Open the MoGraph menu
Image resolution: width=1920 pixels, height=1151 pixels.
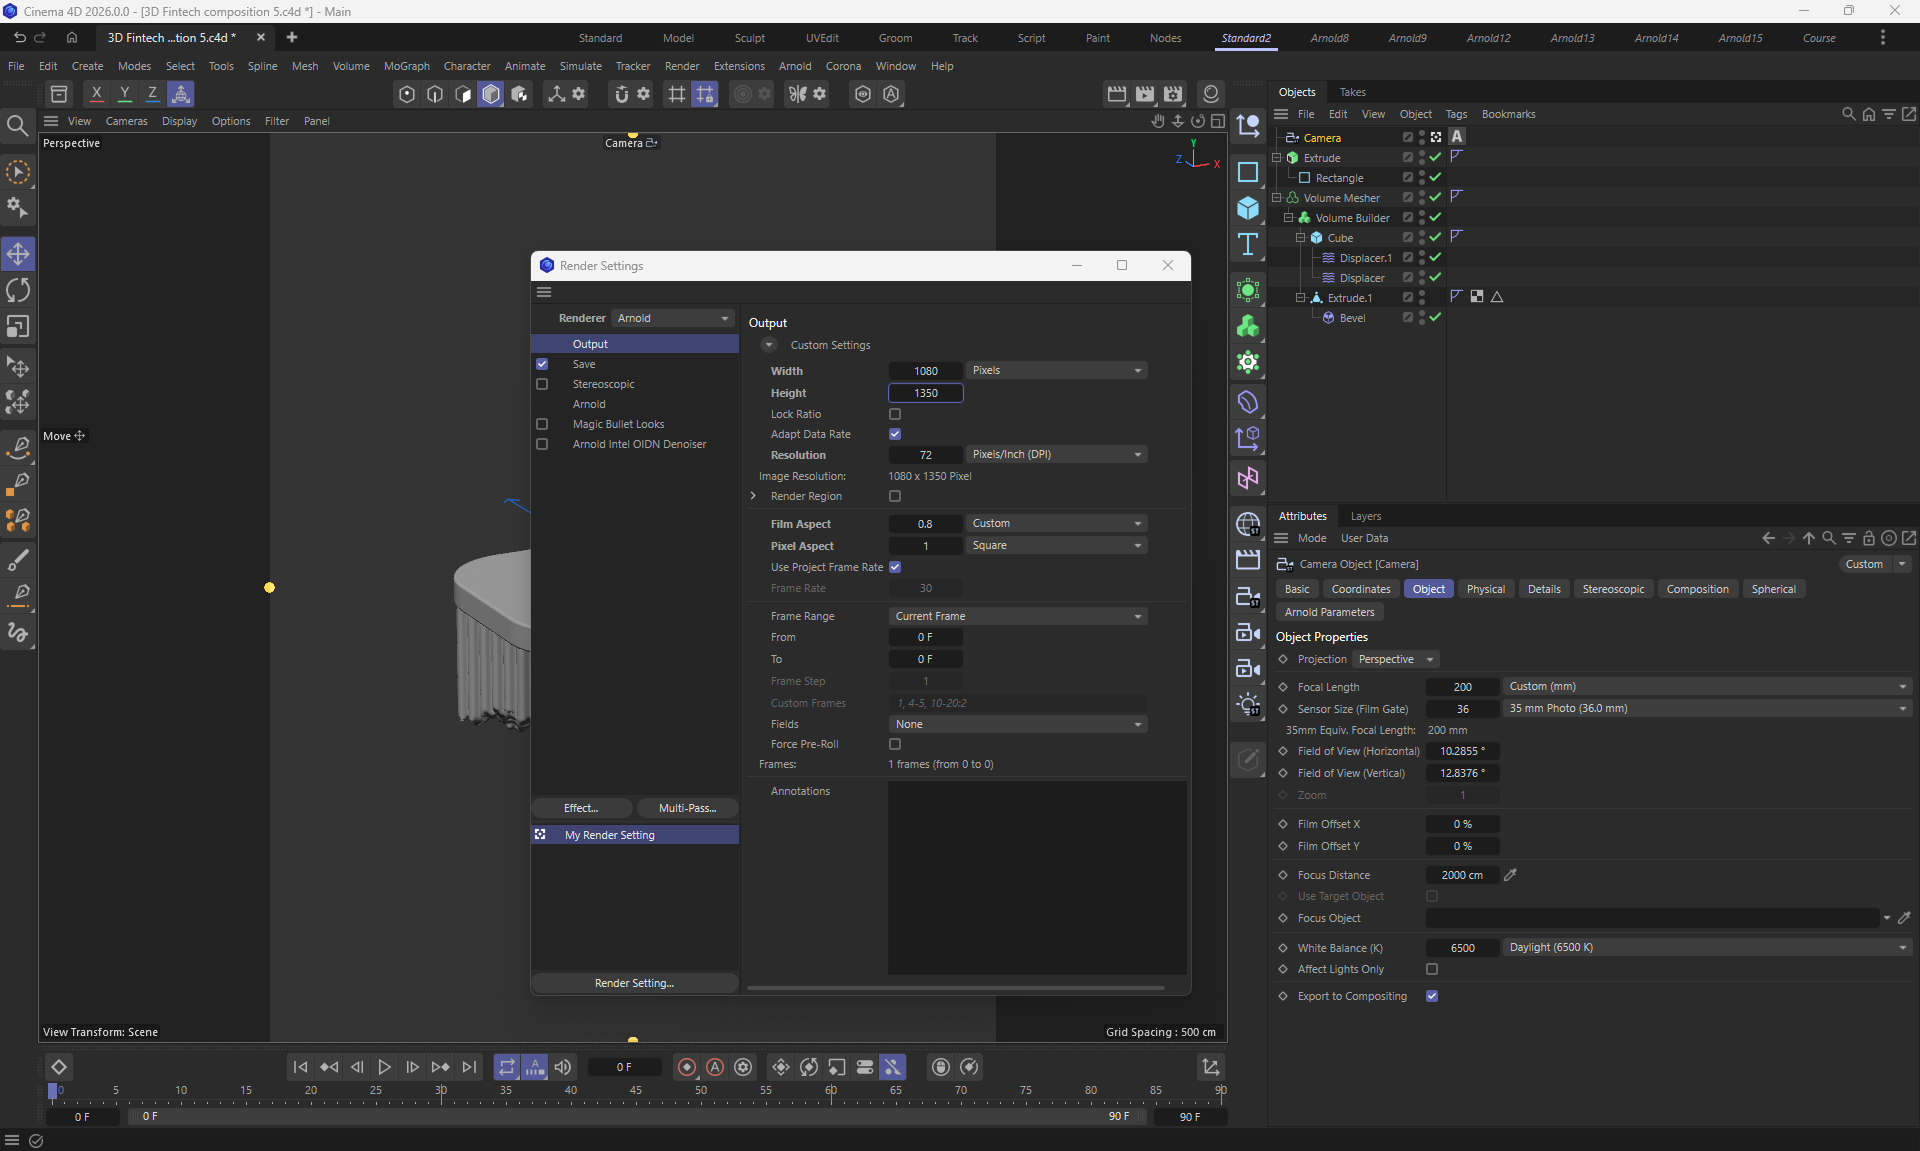point(406,66)
